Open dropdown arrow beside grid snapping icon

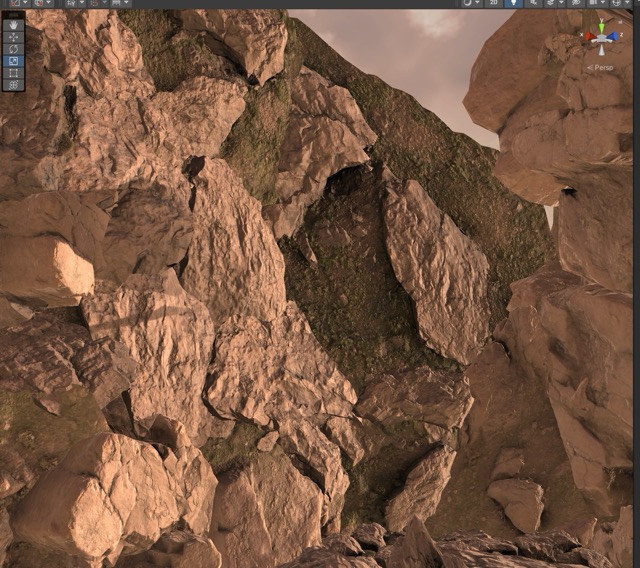[104, 2]
